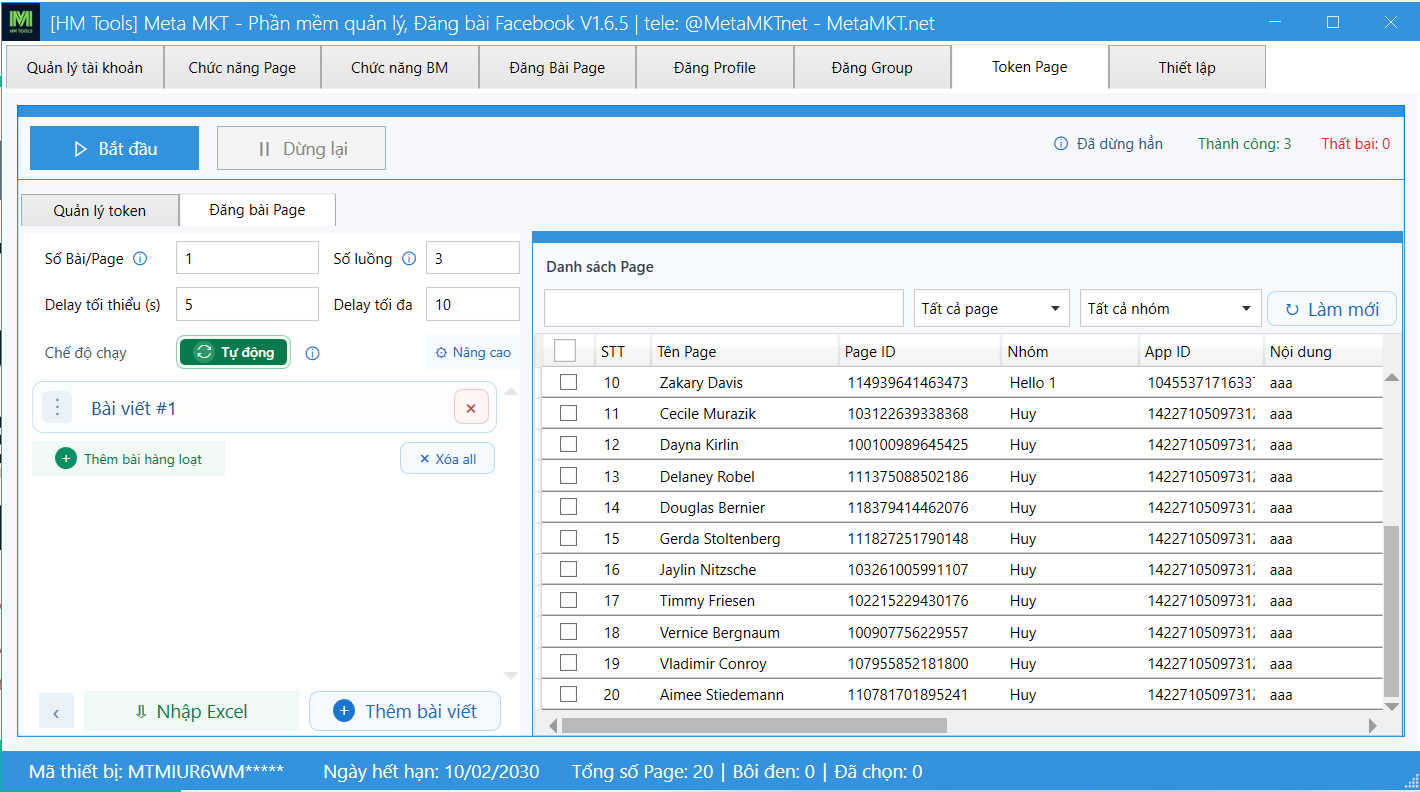Click the Dừng lại pause button
Screen dimensions: 1420x792
tap(301, 148)
